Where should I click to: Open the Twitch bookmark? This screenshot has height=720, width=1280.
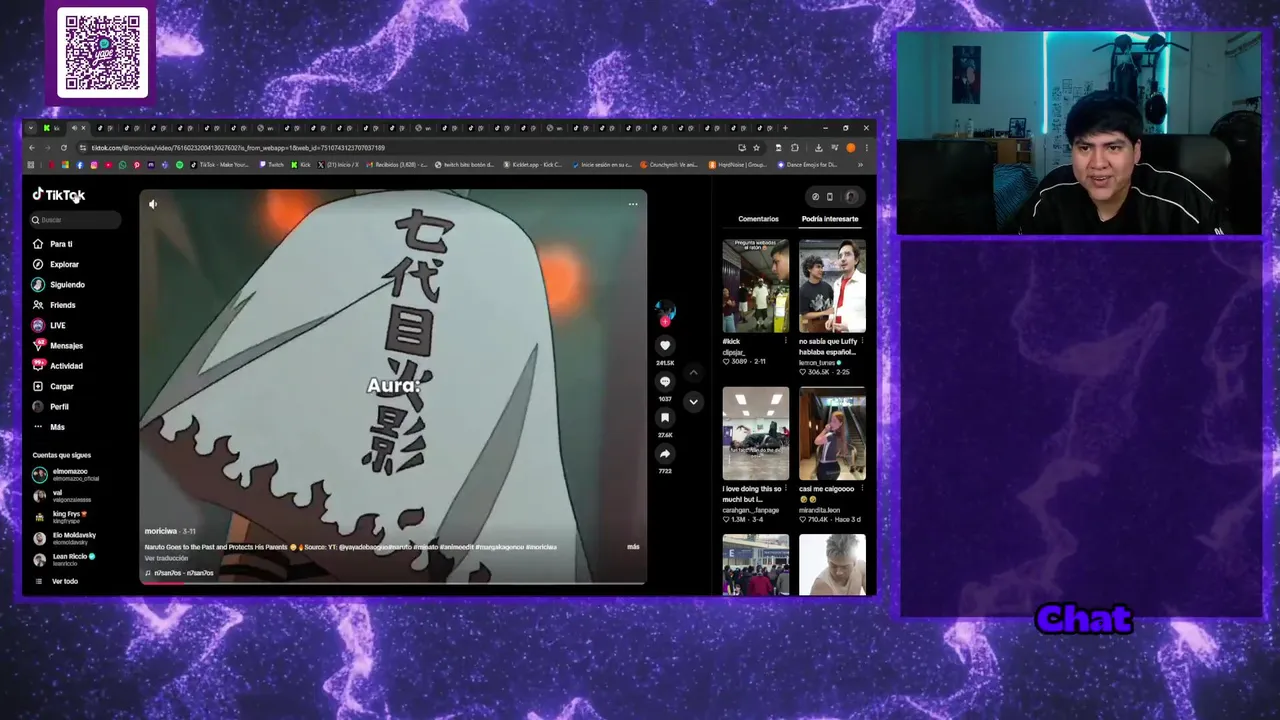click(x=272, y=165)
